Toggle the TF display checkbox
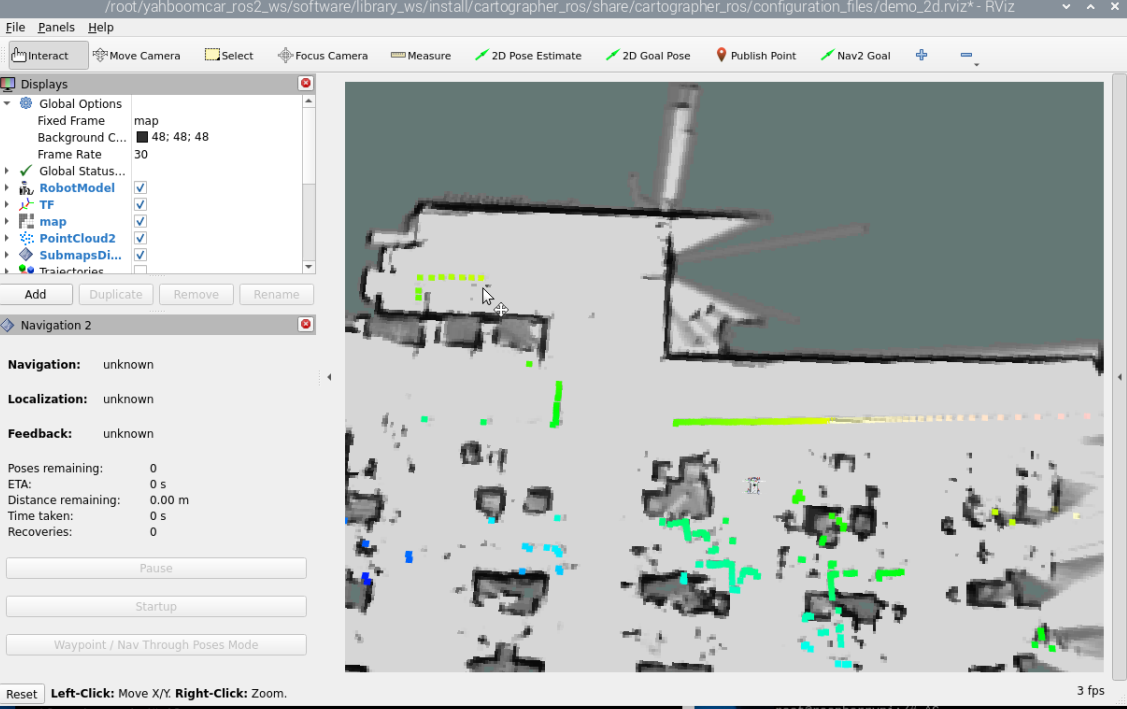 pyautogui.click(x=141, y=205)
